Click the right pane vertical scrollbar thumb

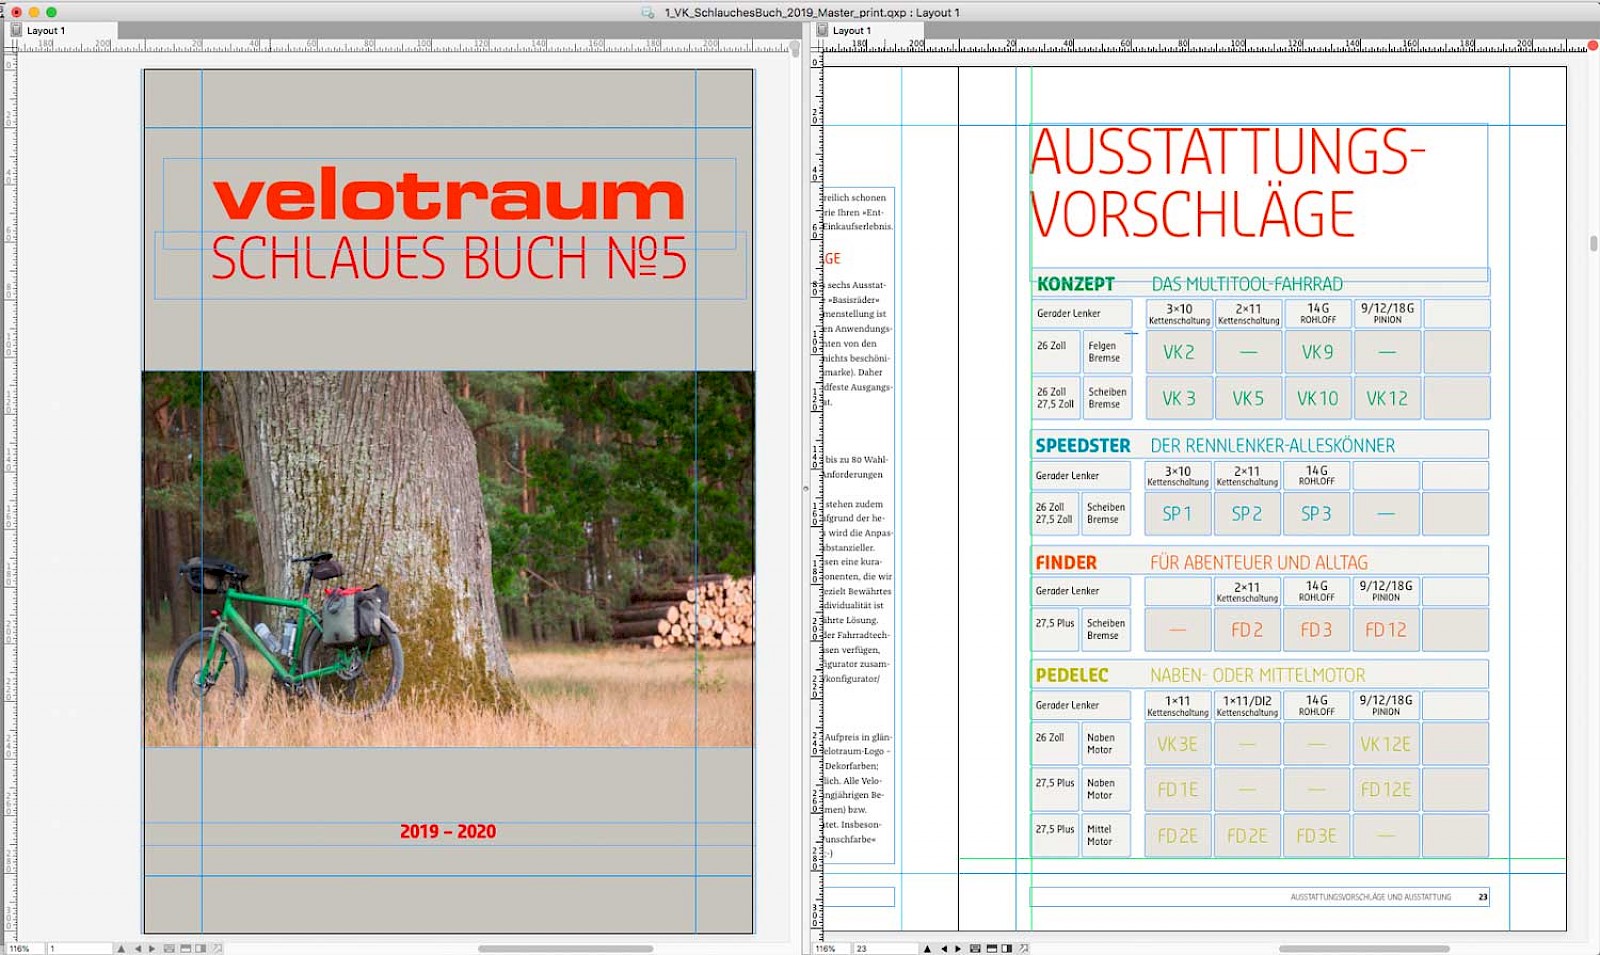(x=1593, y=244)
